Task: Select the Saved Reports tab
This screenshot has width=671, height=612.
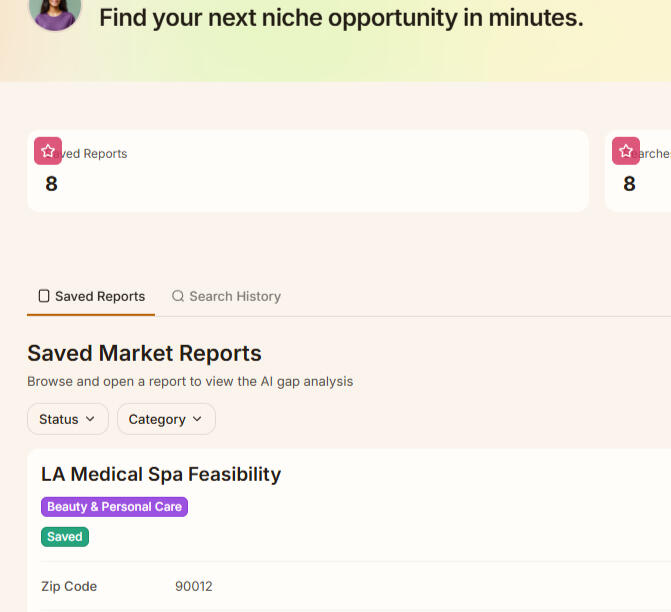Action: click(91, 296)
